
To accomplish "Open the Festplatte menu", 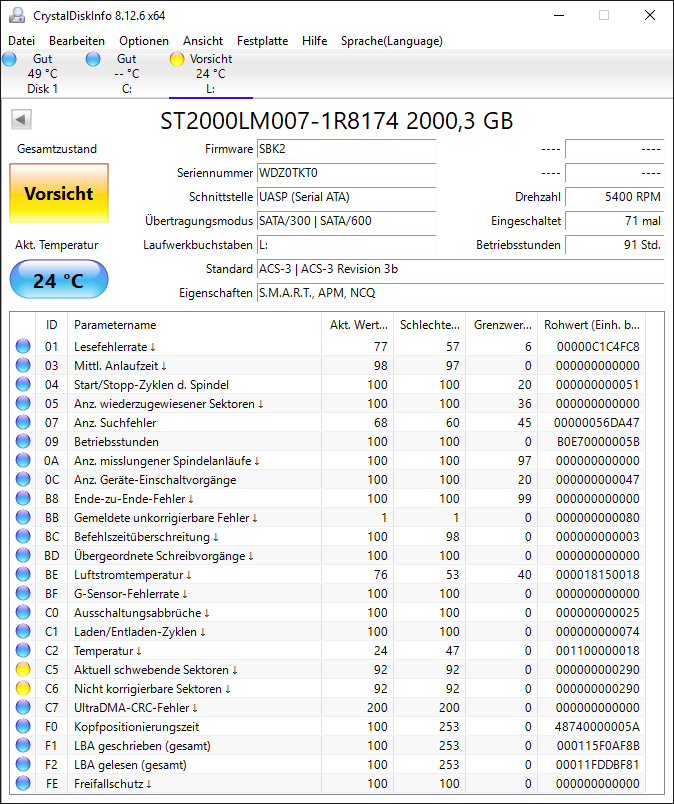I will tap(262, 41).
